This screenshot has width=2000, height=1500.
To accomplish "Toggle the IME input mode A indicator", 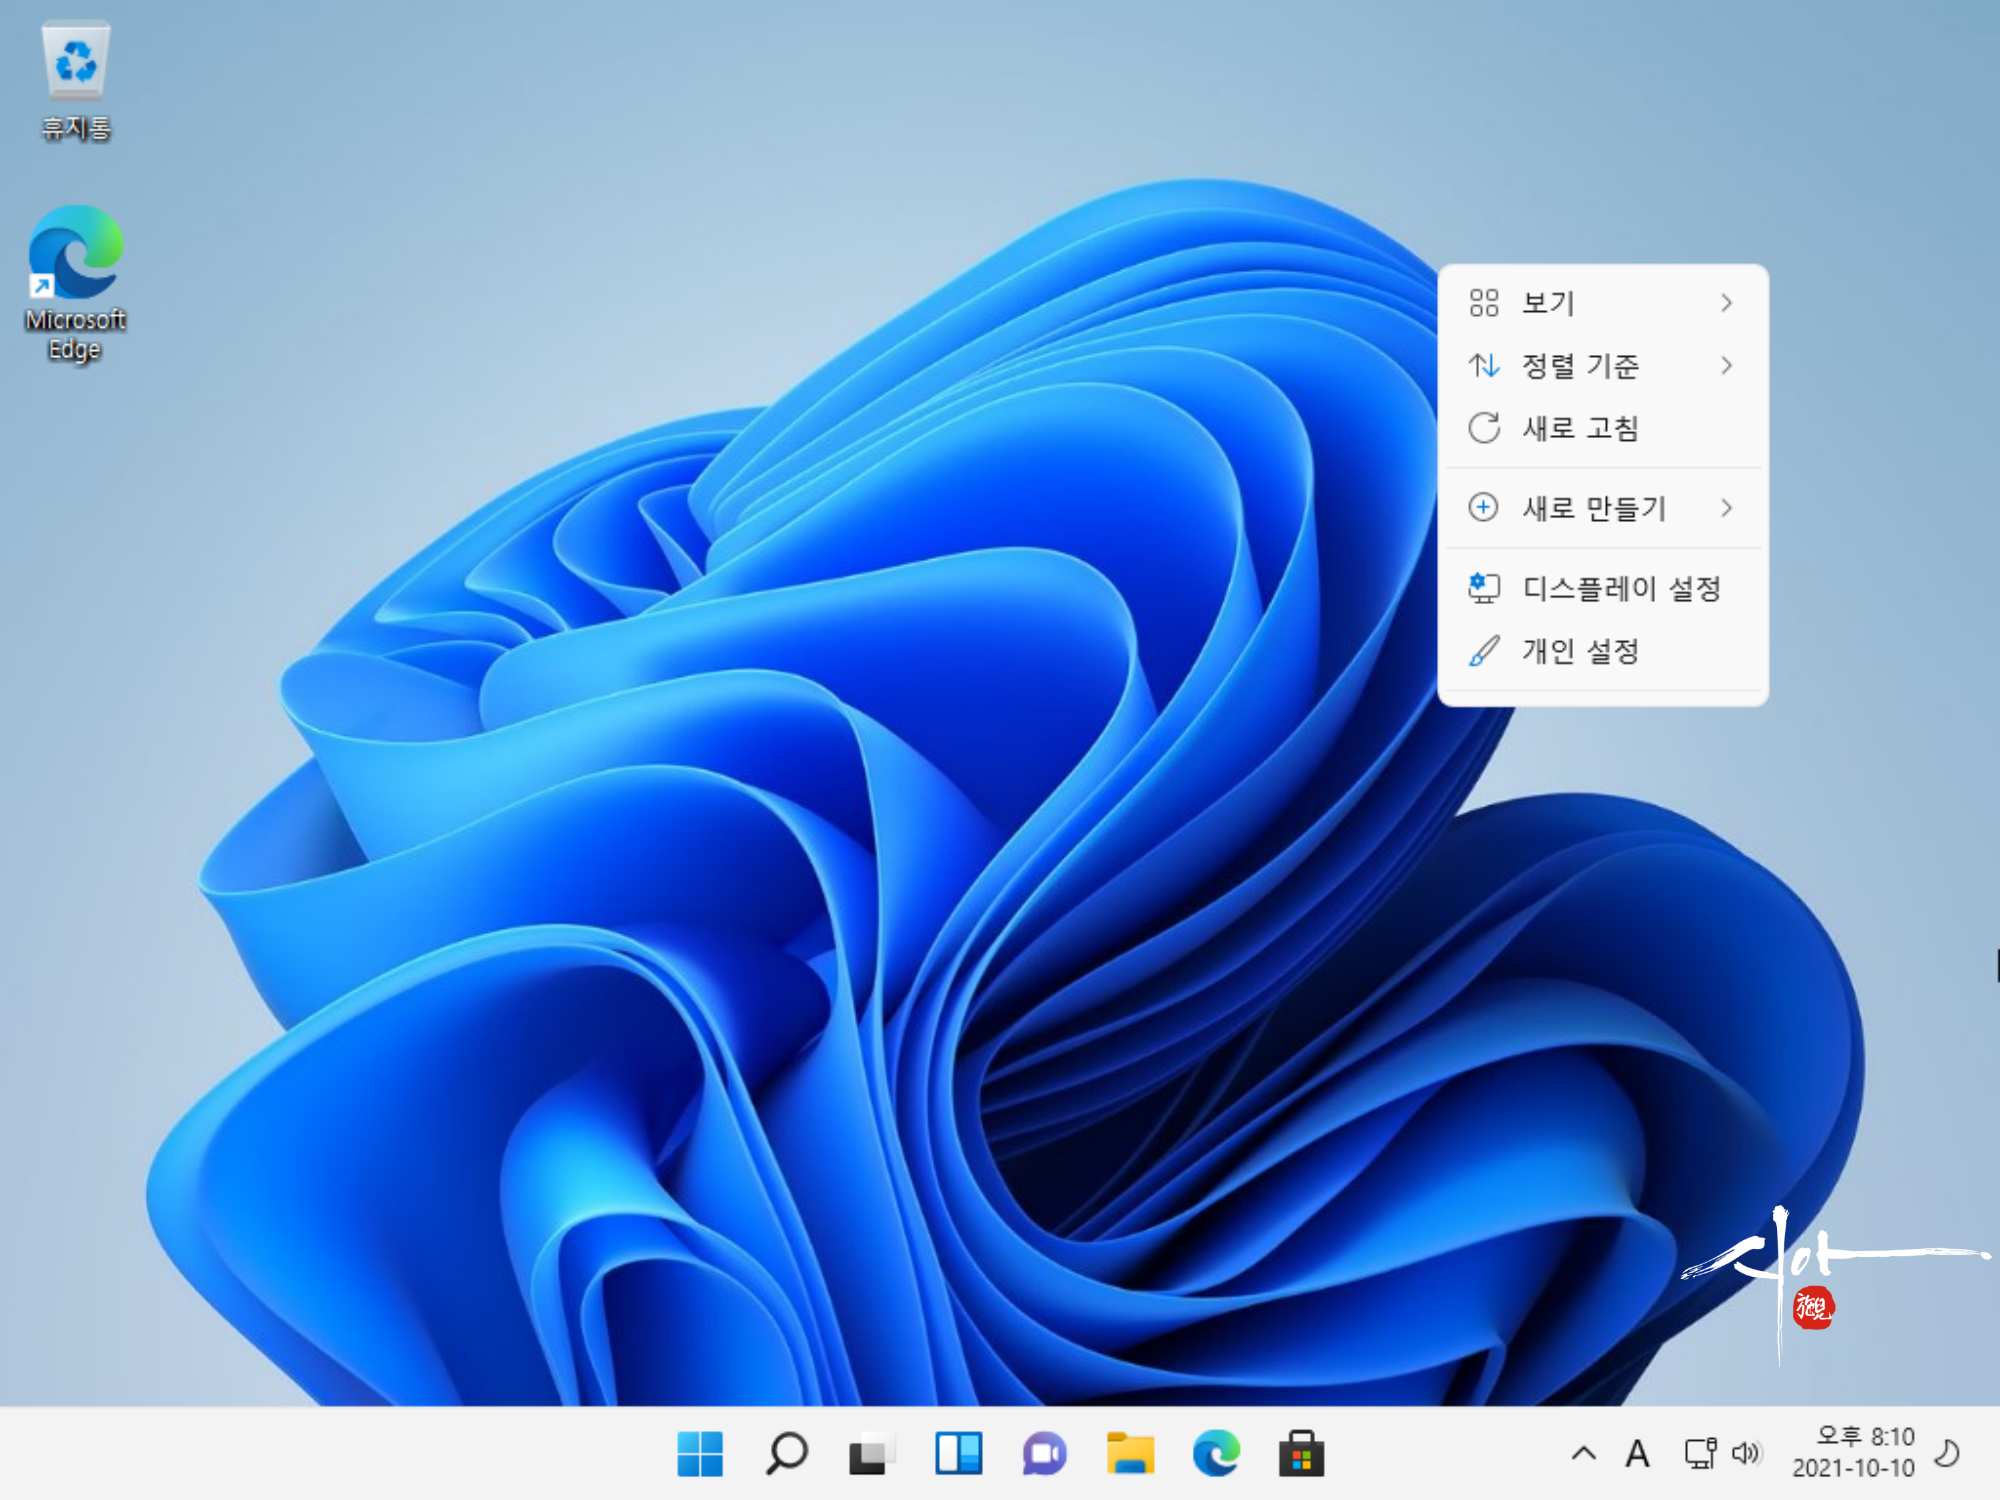I will 1637,1453.
